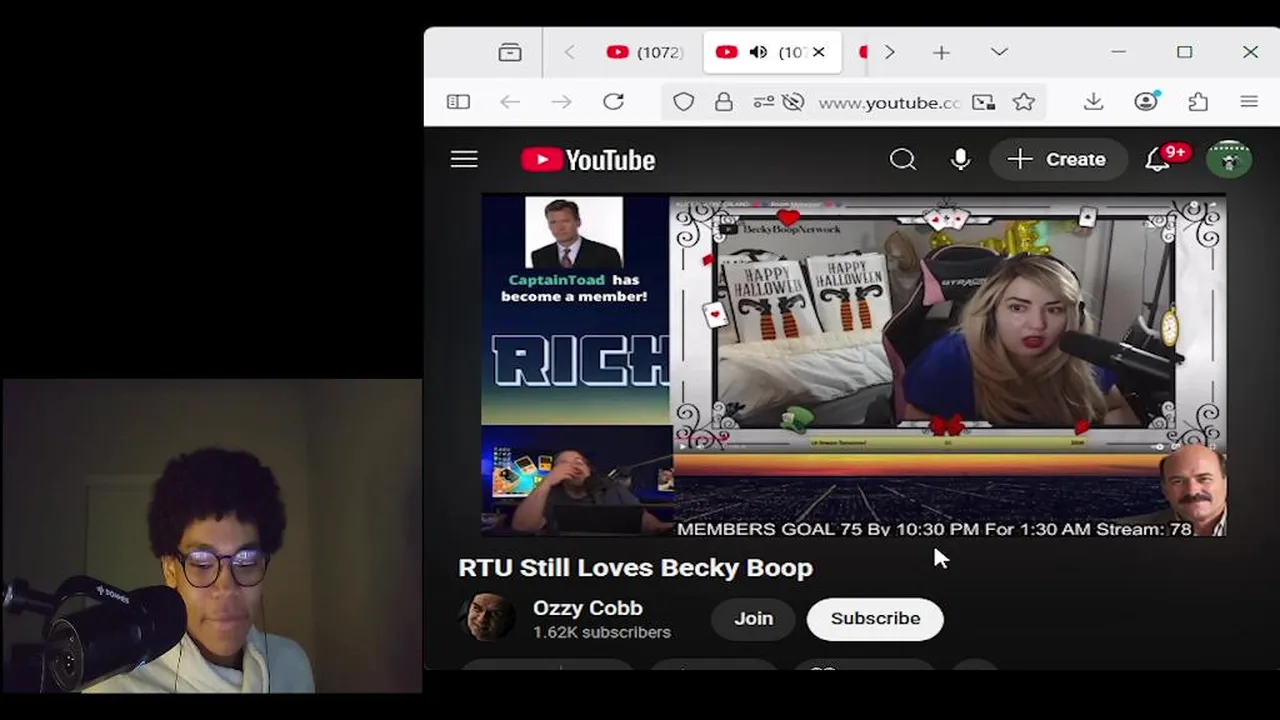Viewport: 1280px width, 720px height.
Task: Open the Ozzy Cobb channel avatar
Action: point(487,619)
